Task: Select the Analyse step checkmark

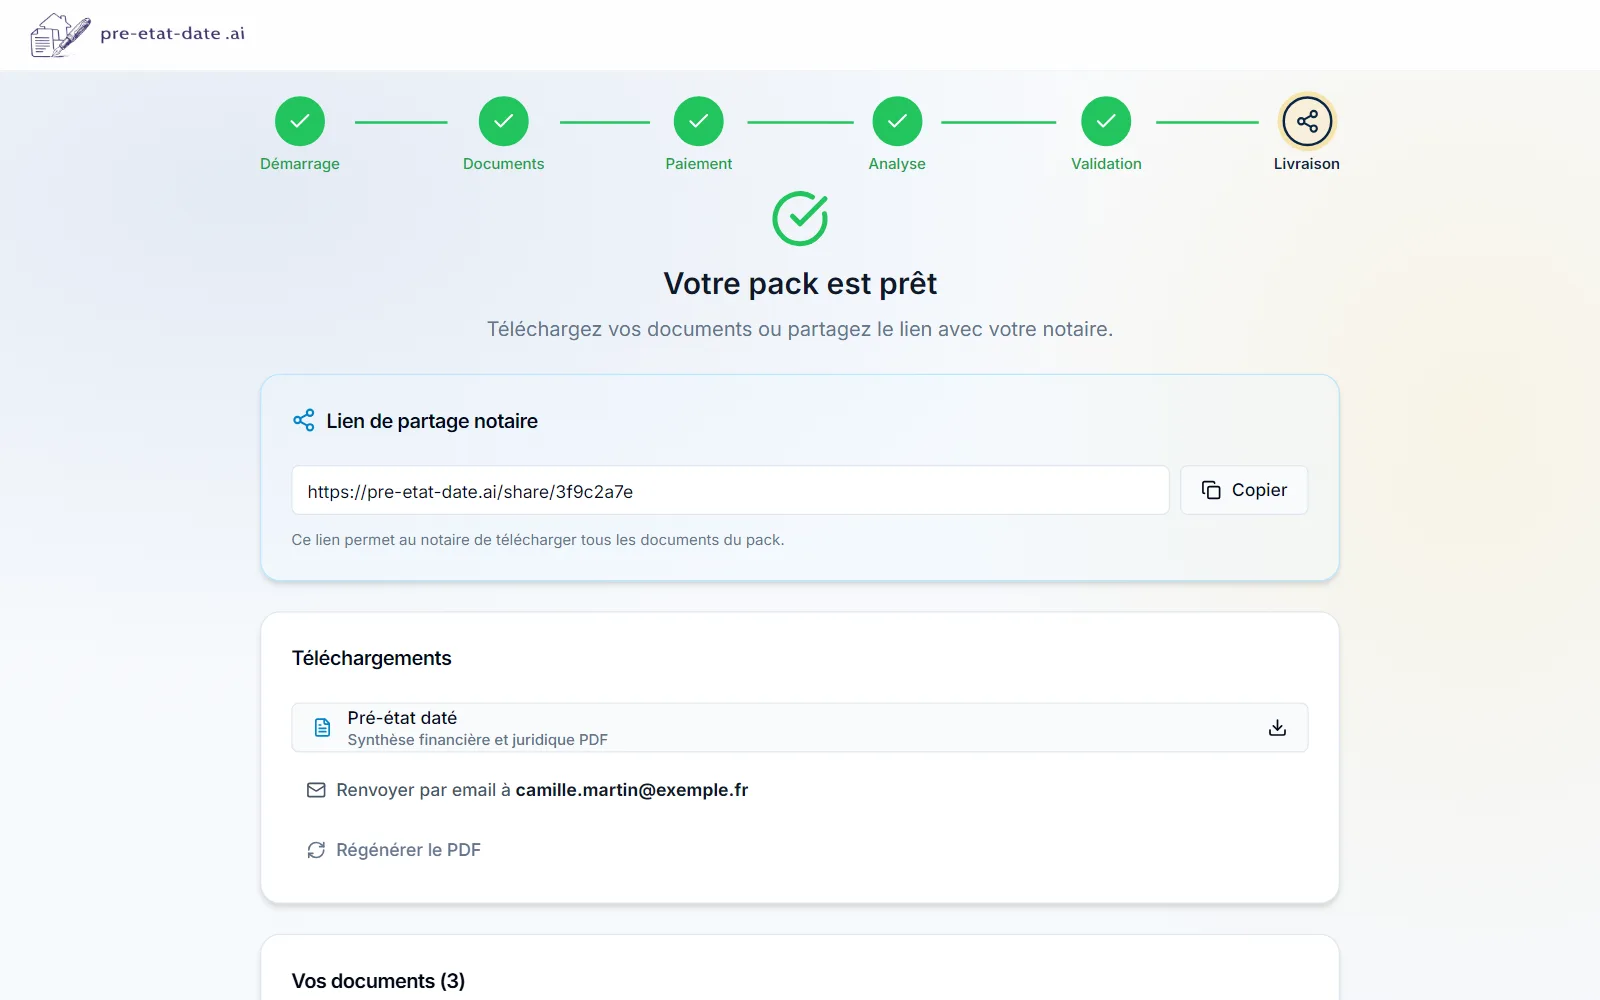Action: click(x=897, y=121)
